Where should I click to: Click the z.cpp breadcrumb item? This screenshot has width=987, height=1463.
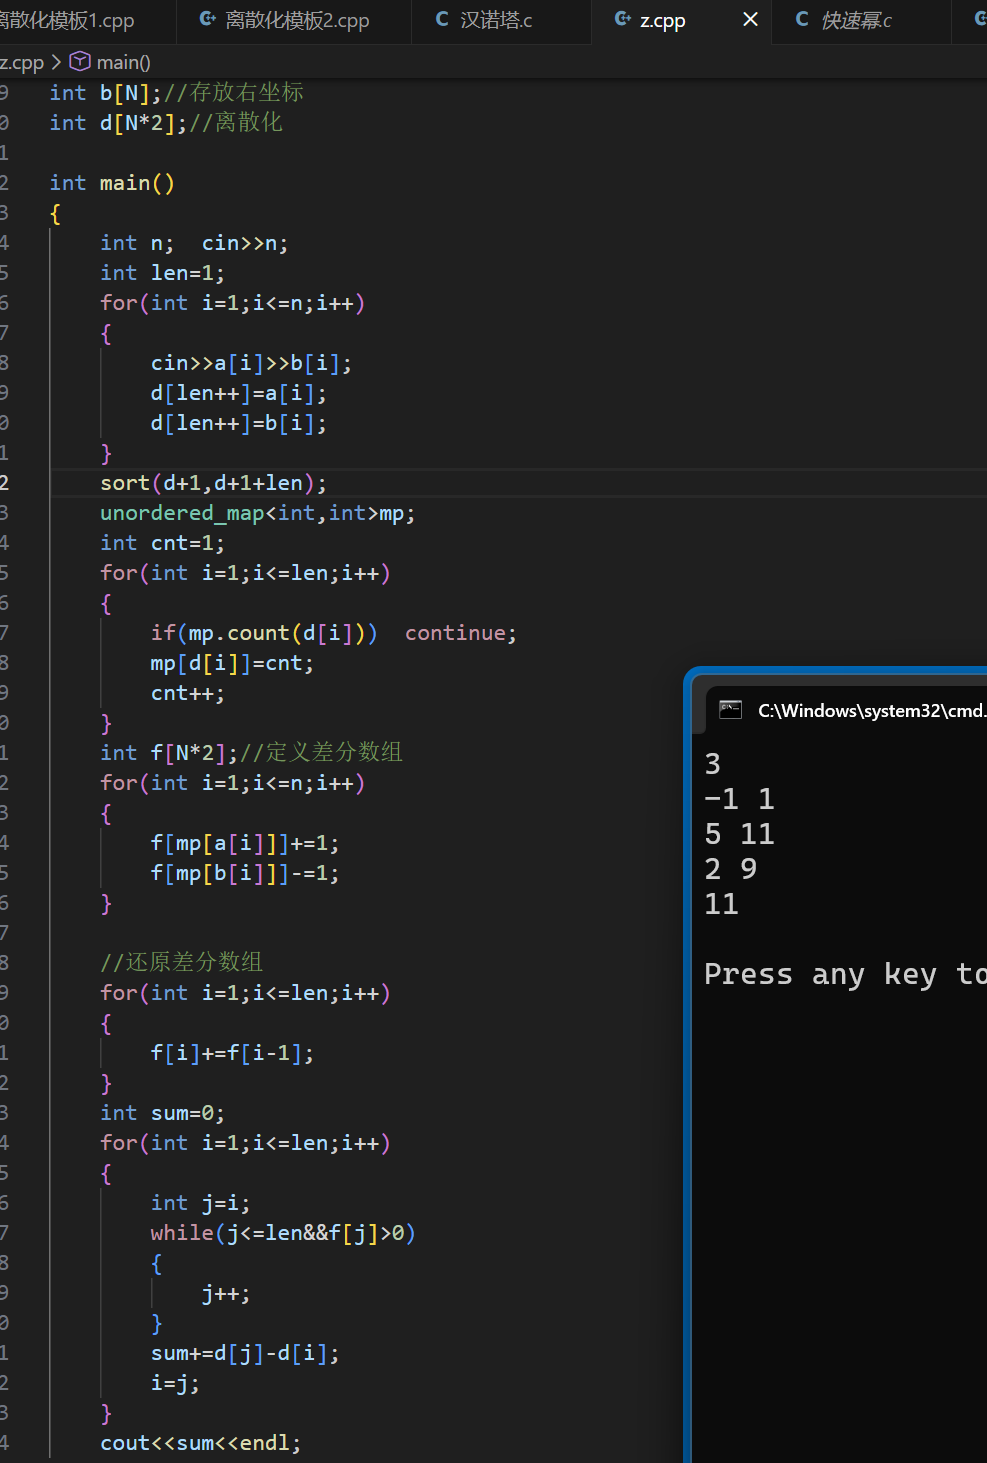(x=22, y=62)
